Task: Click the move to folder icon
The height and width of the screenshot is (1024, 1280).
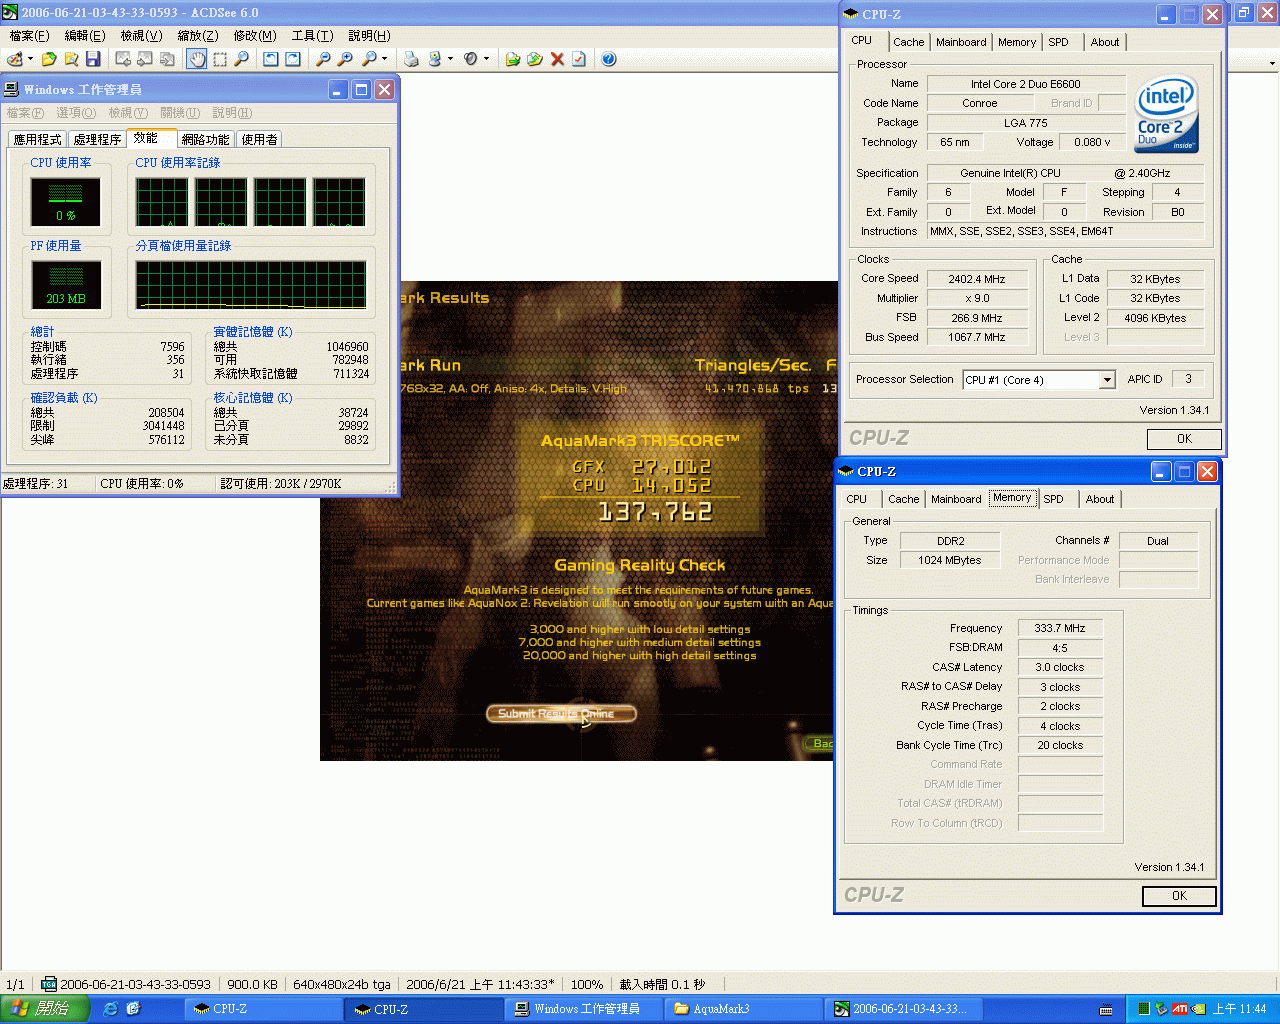Action: 513,59
